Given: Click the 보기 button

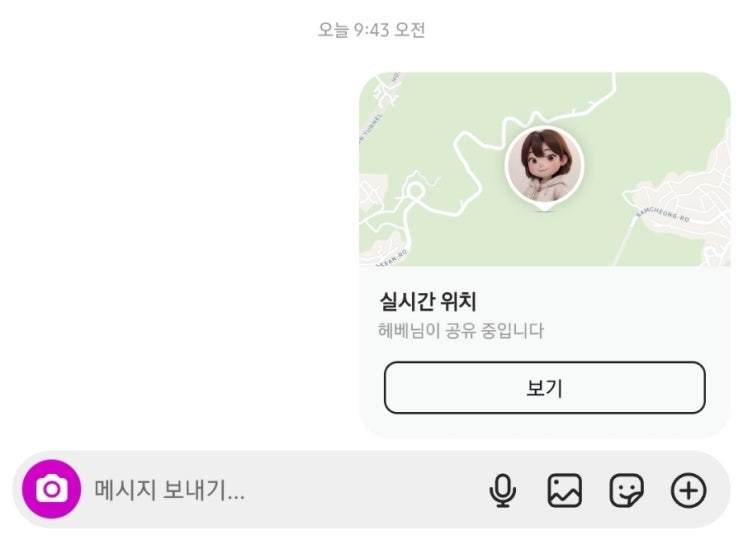Looking at the screenshot, I should pos(544,387).
